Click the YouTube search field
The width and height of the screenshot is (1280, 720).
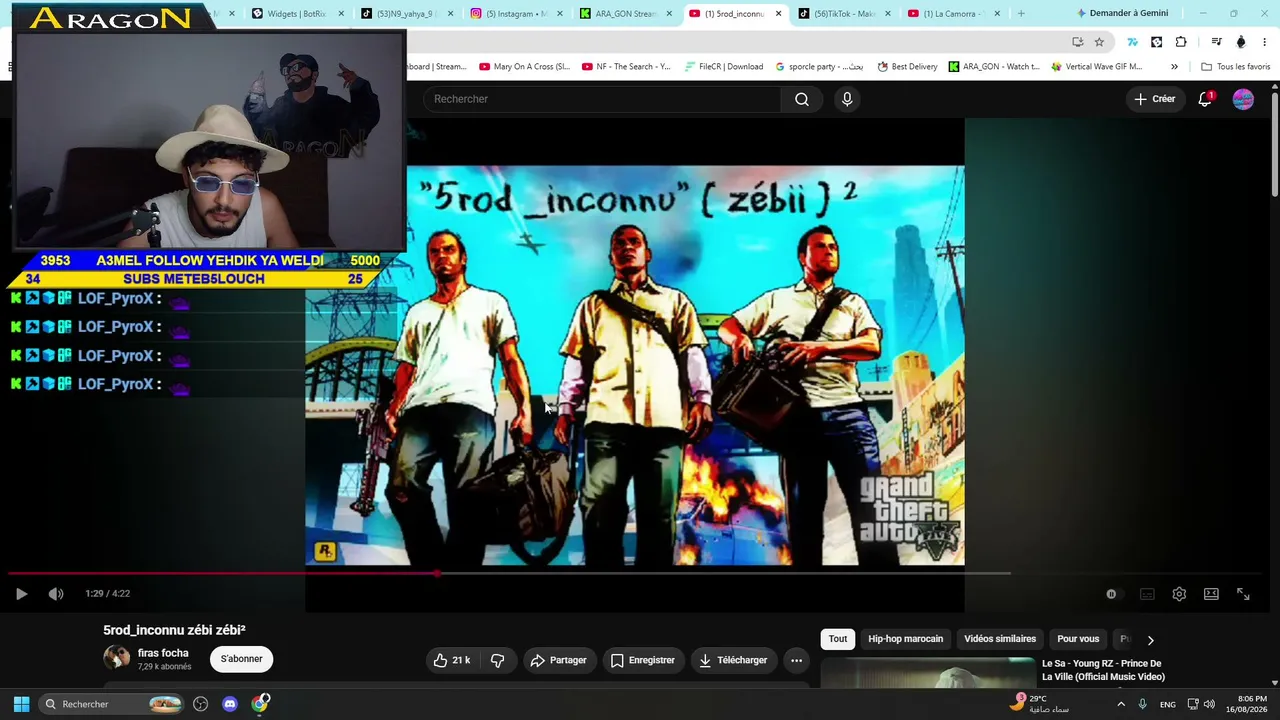602,99
